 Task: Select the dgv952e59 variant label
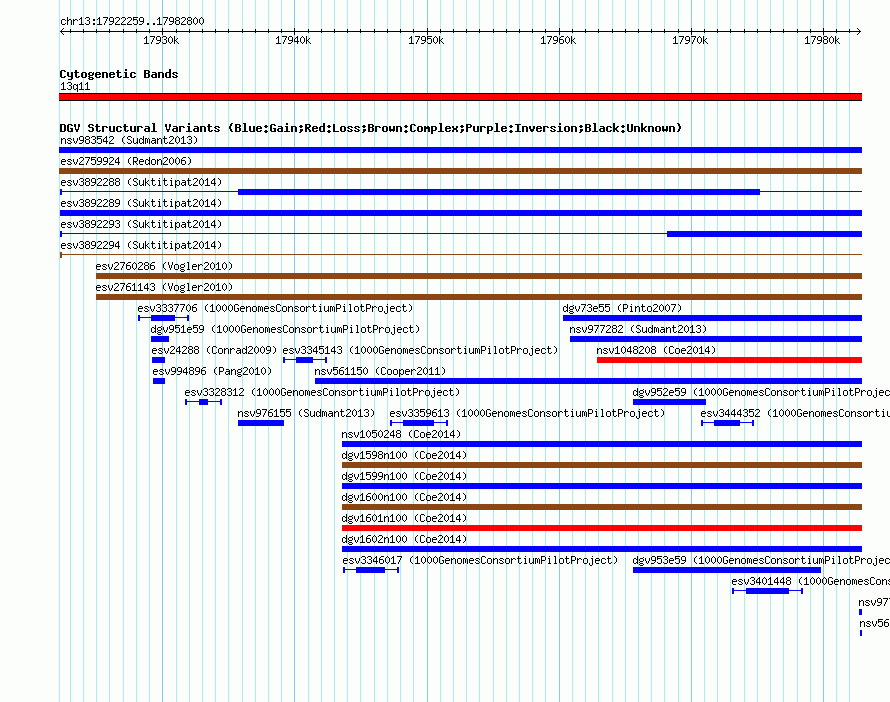761,392
